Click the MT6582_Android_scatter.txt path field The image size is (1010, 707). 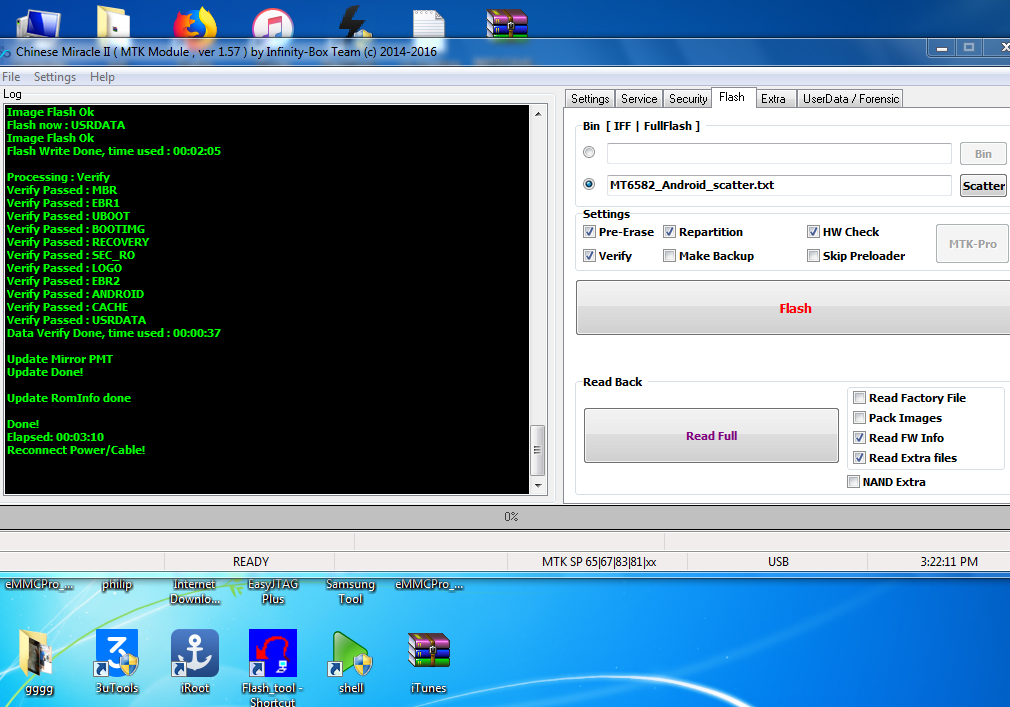(x=779, y=185)
